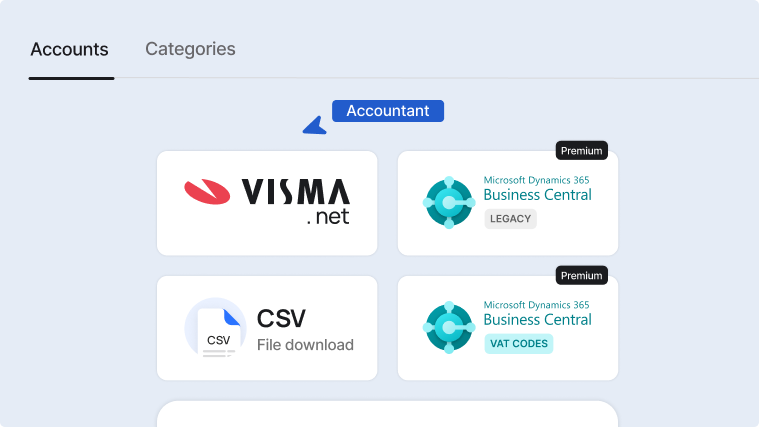Choose the Business Central Legacy card
This screenshot has width=759, height=427.
point(508,203)
